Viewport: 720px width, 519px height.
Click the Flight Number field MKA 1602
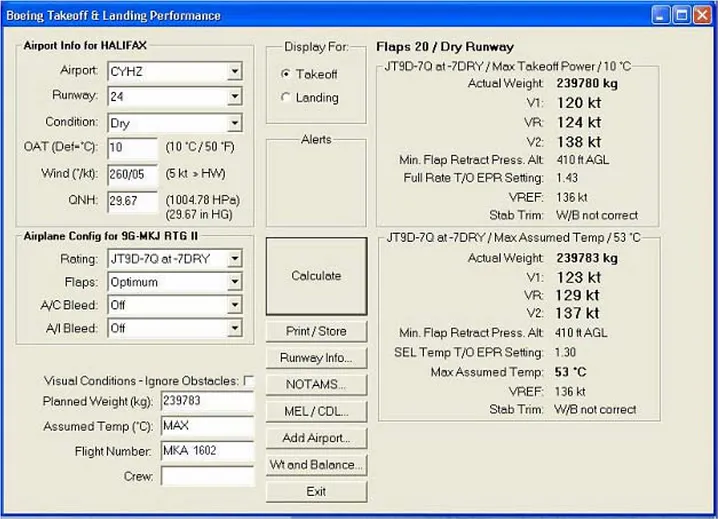click(x=208, y=451)
